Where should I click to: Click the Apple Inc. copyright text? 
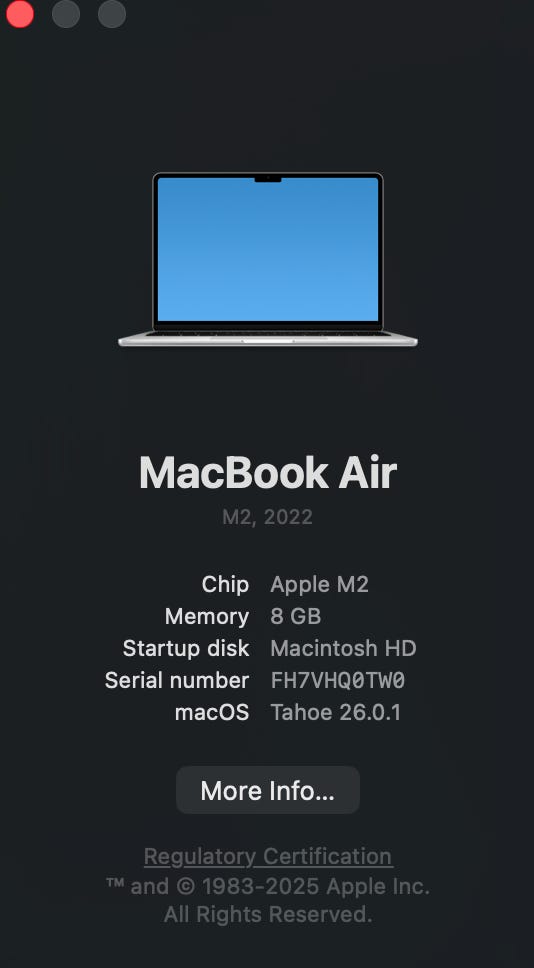[x=267, y=886]
